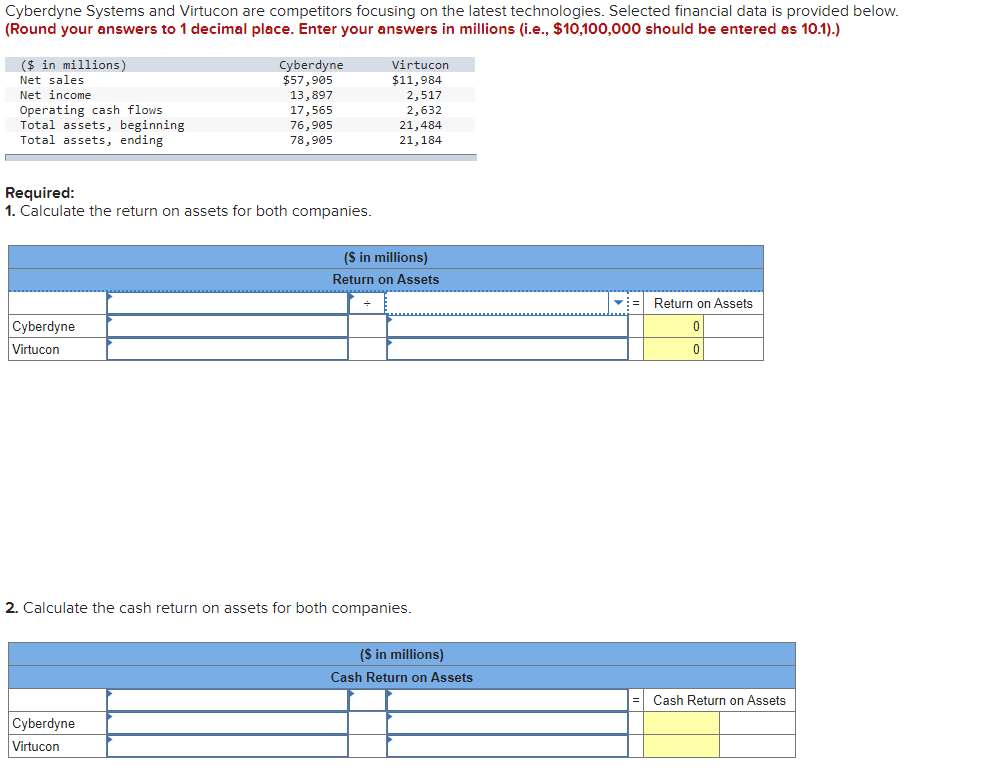Select Cash Return on Assets denominator header field

coord(507,700)
